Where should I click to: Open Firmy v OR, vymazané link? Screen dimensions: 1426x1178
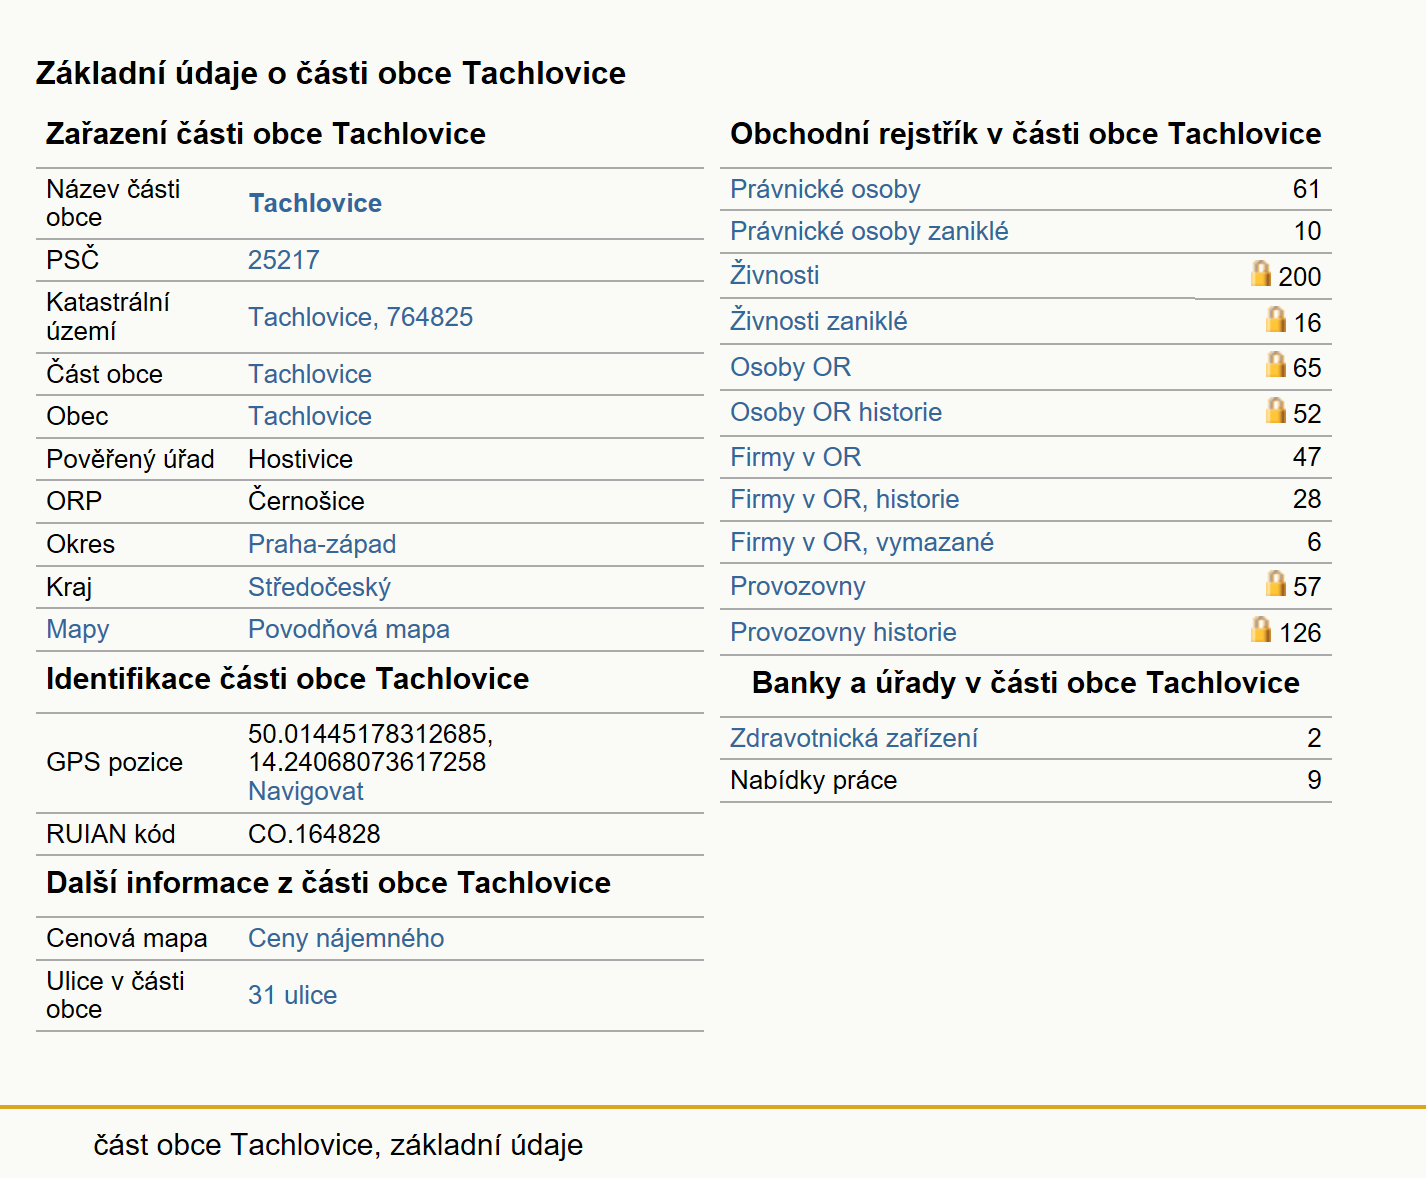[x=862, y=542]
